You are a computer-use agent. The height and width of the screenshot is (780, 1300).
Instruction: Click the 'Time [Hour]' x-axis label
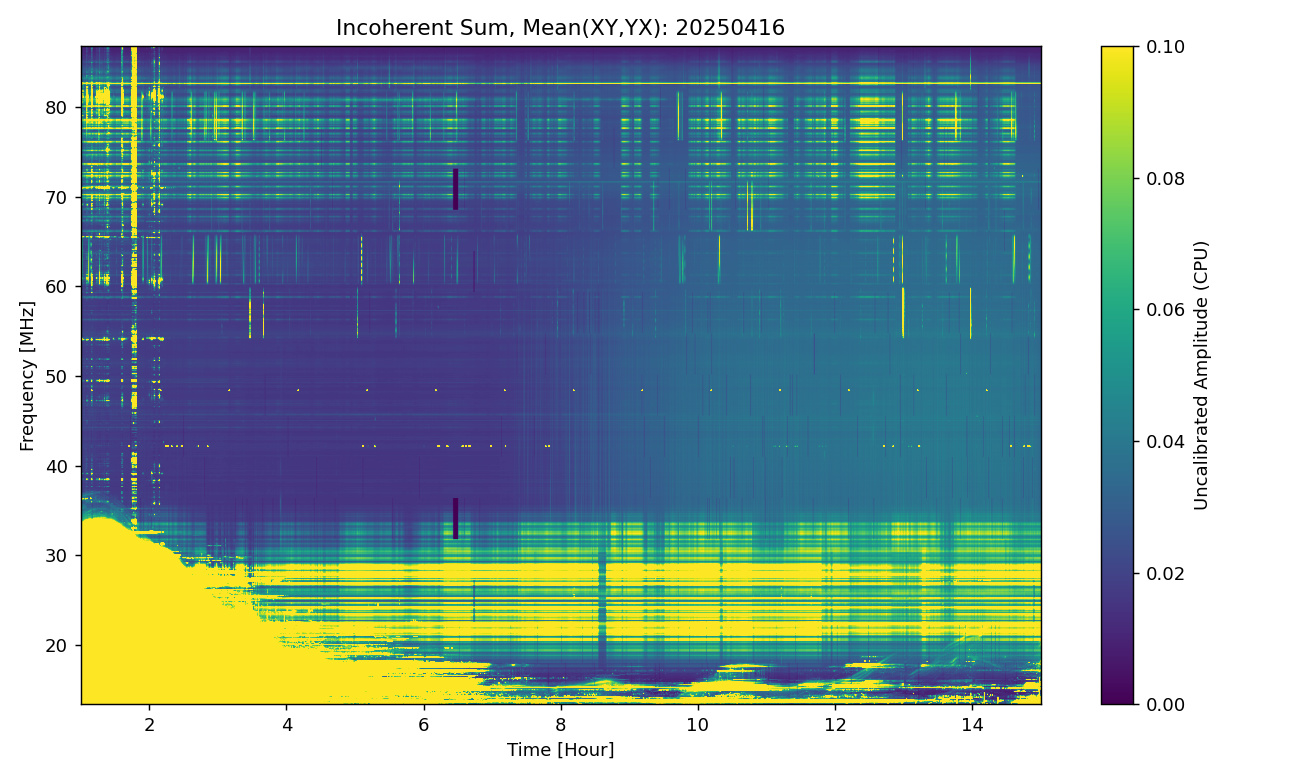(560, 750)
